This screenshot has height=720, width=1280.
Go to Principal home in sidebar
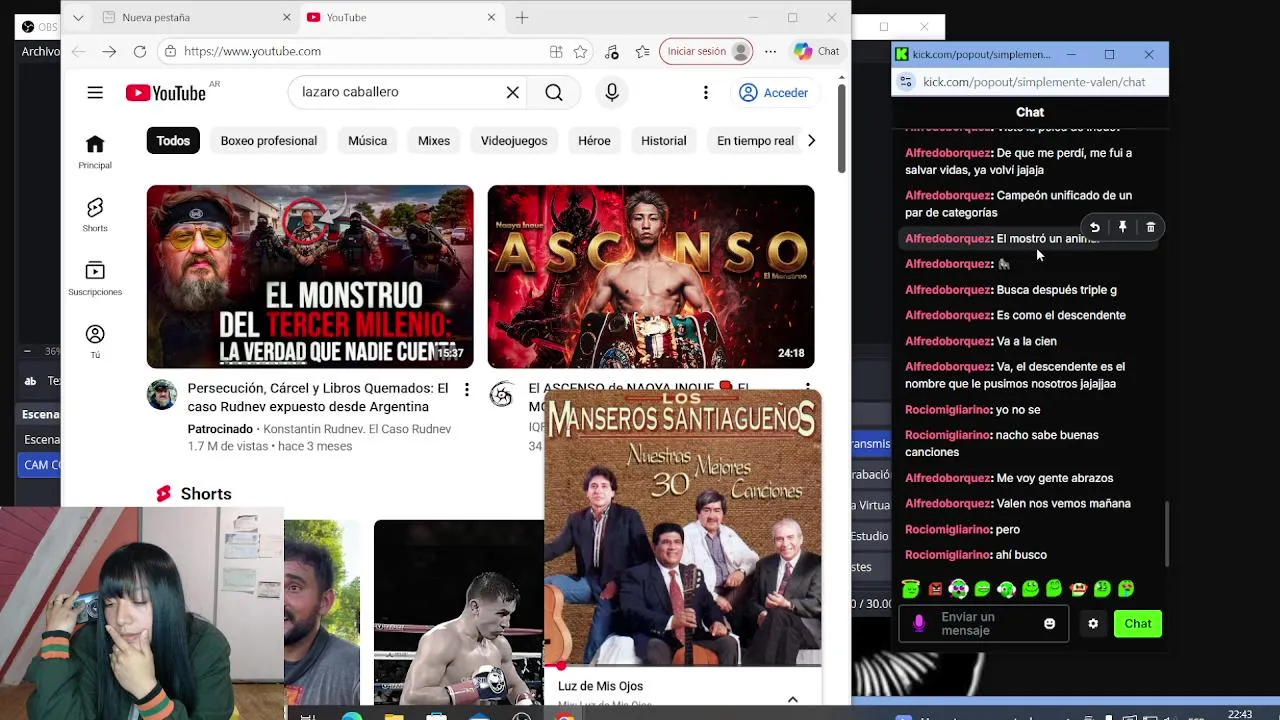tap(95, 152)
